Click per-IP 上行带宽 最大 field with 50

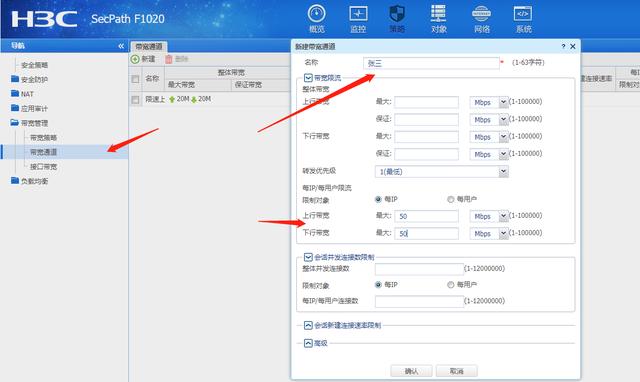point(426,216)
